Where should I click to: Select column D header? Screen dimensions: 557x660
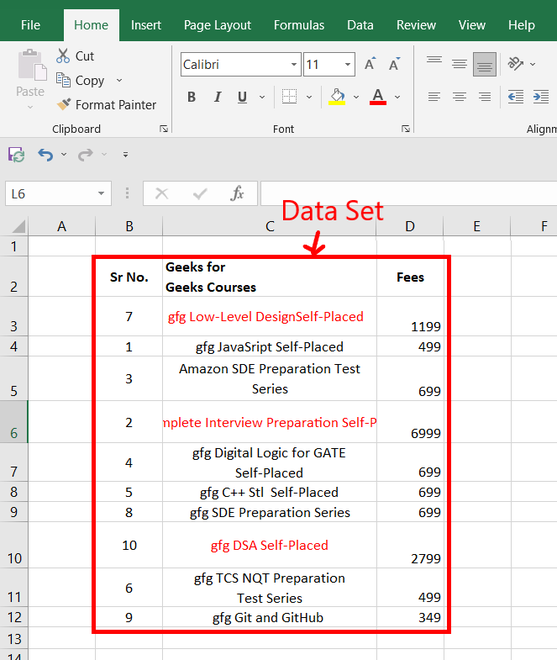410,226
